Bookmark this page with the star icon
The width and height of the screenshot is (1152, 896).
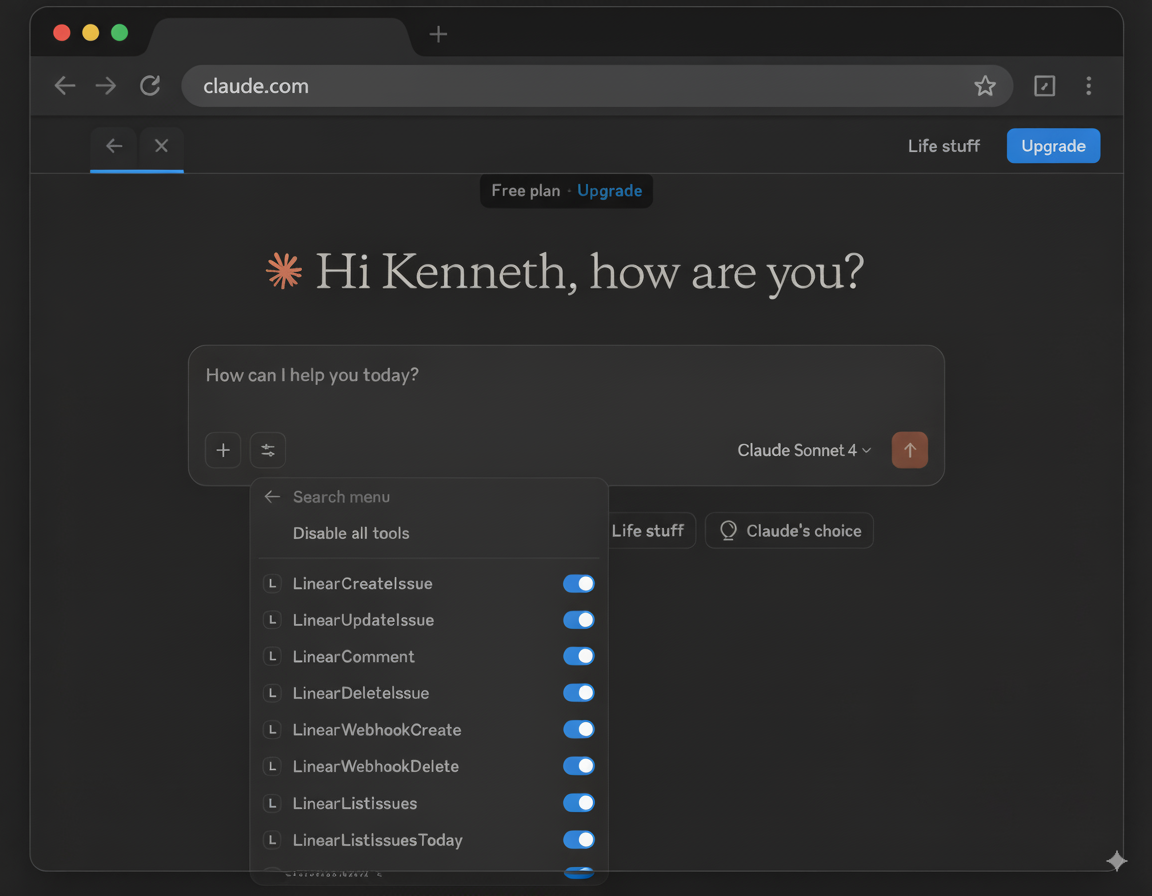click(x=984, y=86)
